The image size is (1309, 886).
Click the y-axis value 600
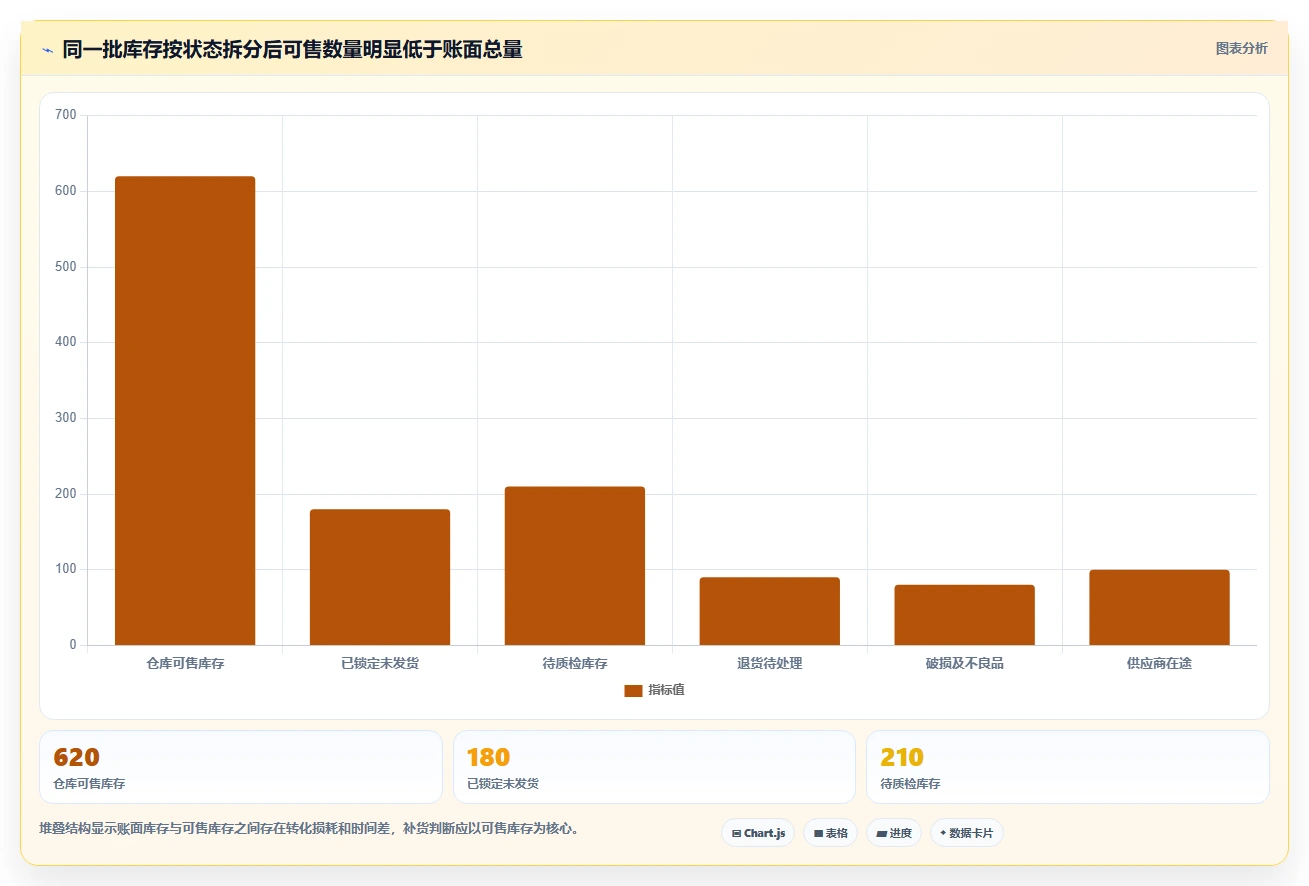pos(66,191)
